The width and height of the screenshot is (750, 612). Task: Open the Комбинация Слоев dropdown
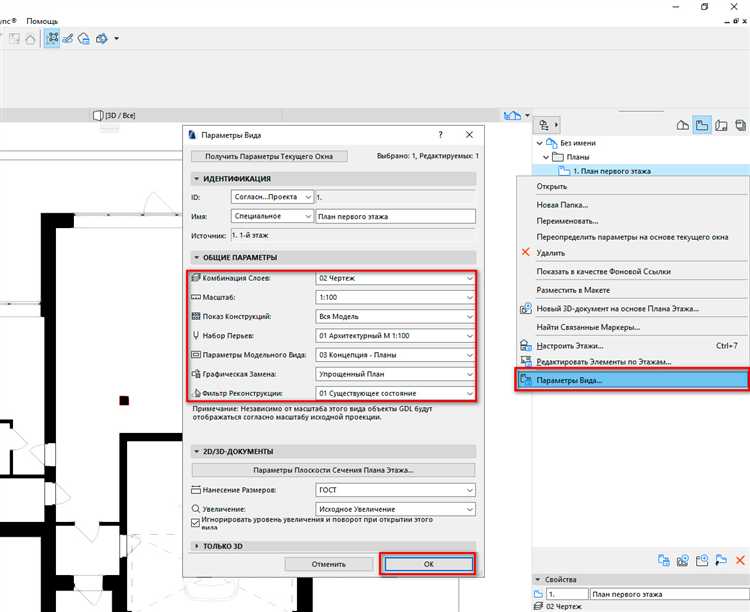click(395, 278)
